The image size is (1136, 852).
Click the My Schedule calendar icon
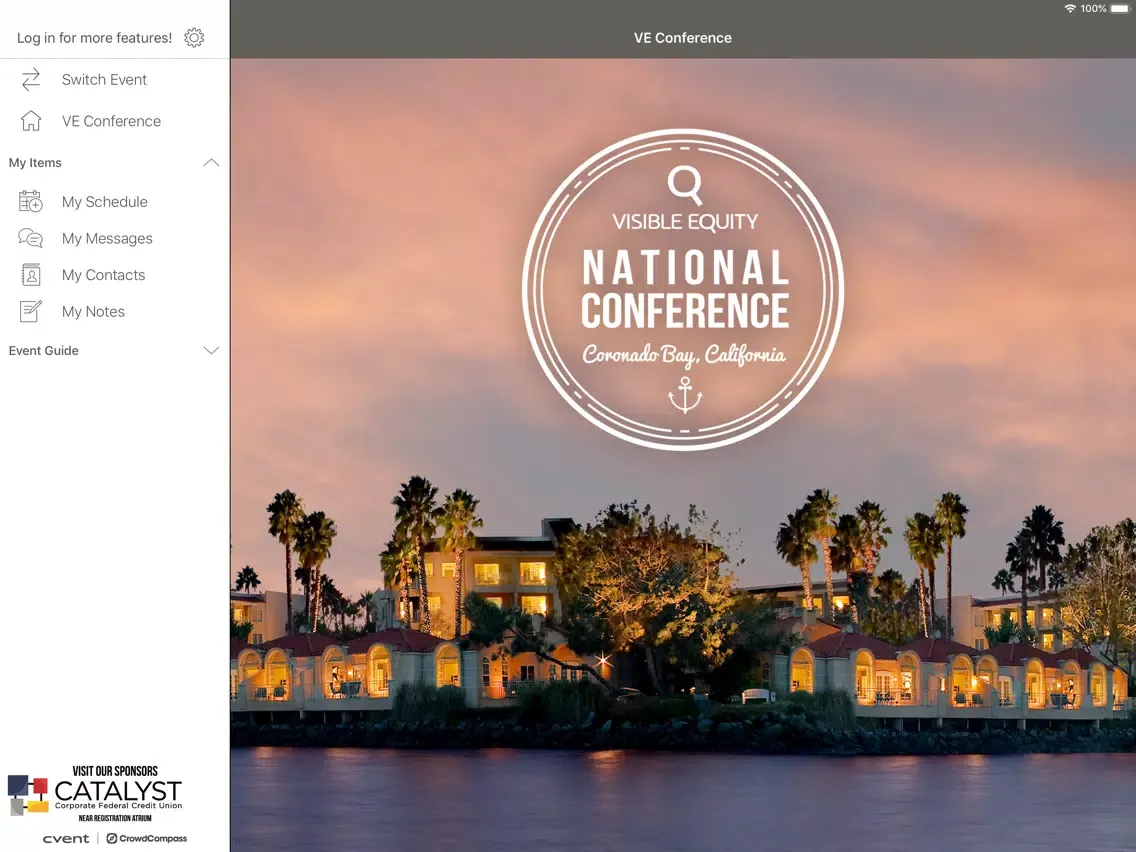(30, 201)
